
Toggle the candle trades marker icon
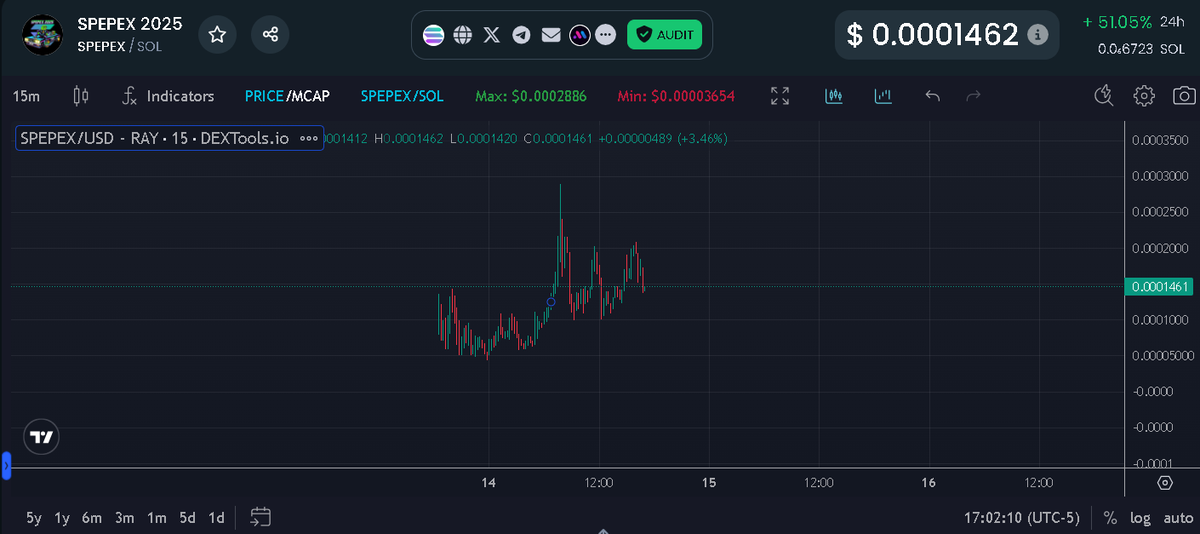834,96
